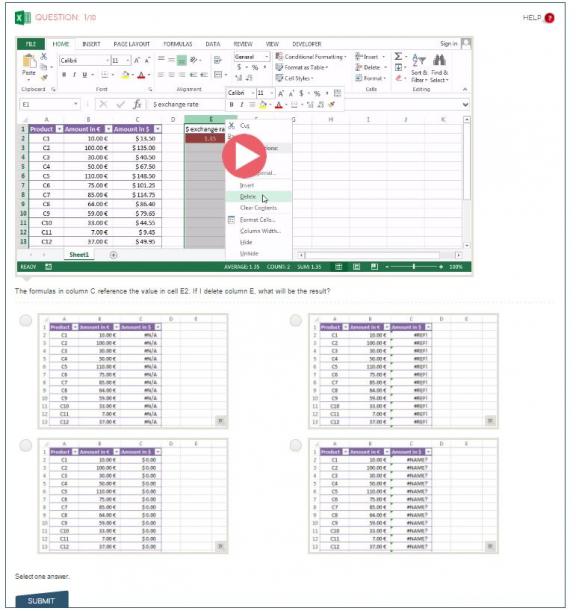Switch to the Formulas ribbon tab
Viewport: 576px width, 611px height.
coord(178,44)
